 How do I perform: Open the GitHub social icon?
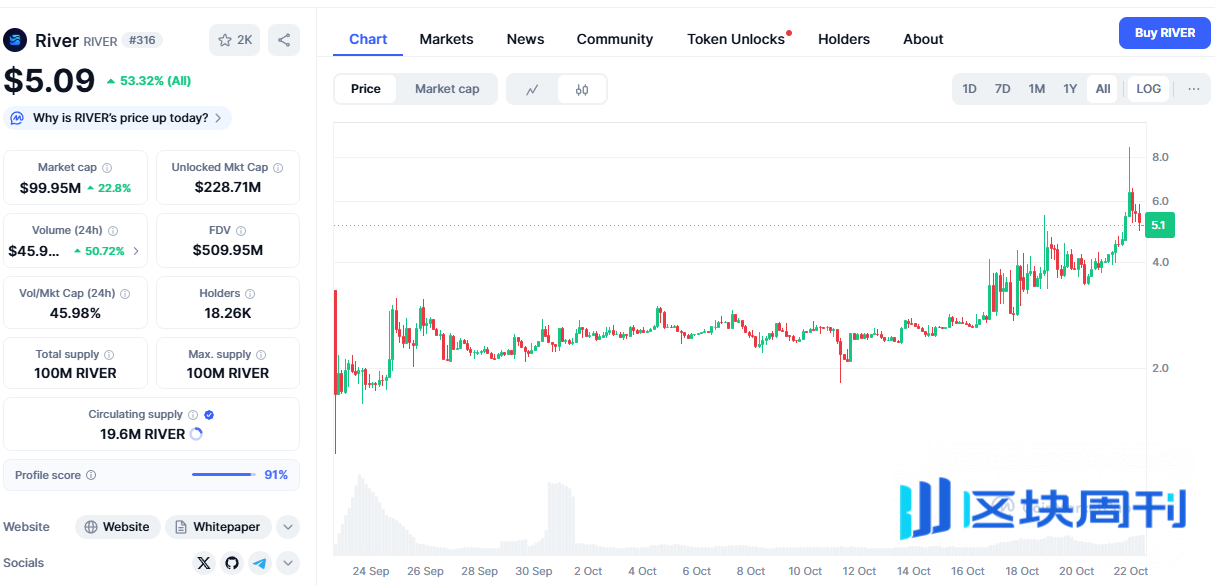tap(232, 563)
